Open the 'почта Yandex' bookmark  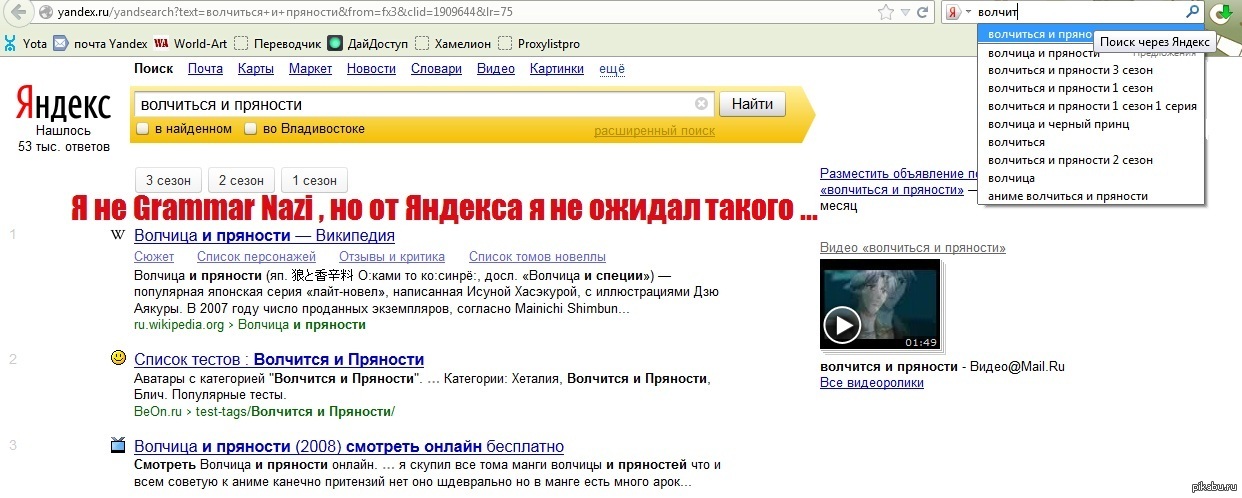(100, 43)
